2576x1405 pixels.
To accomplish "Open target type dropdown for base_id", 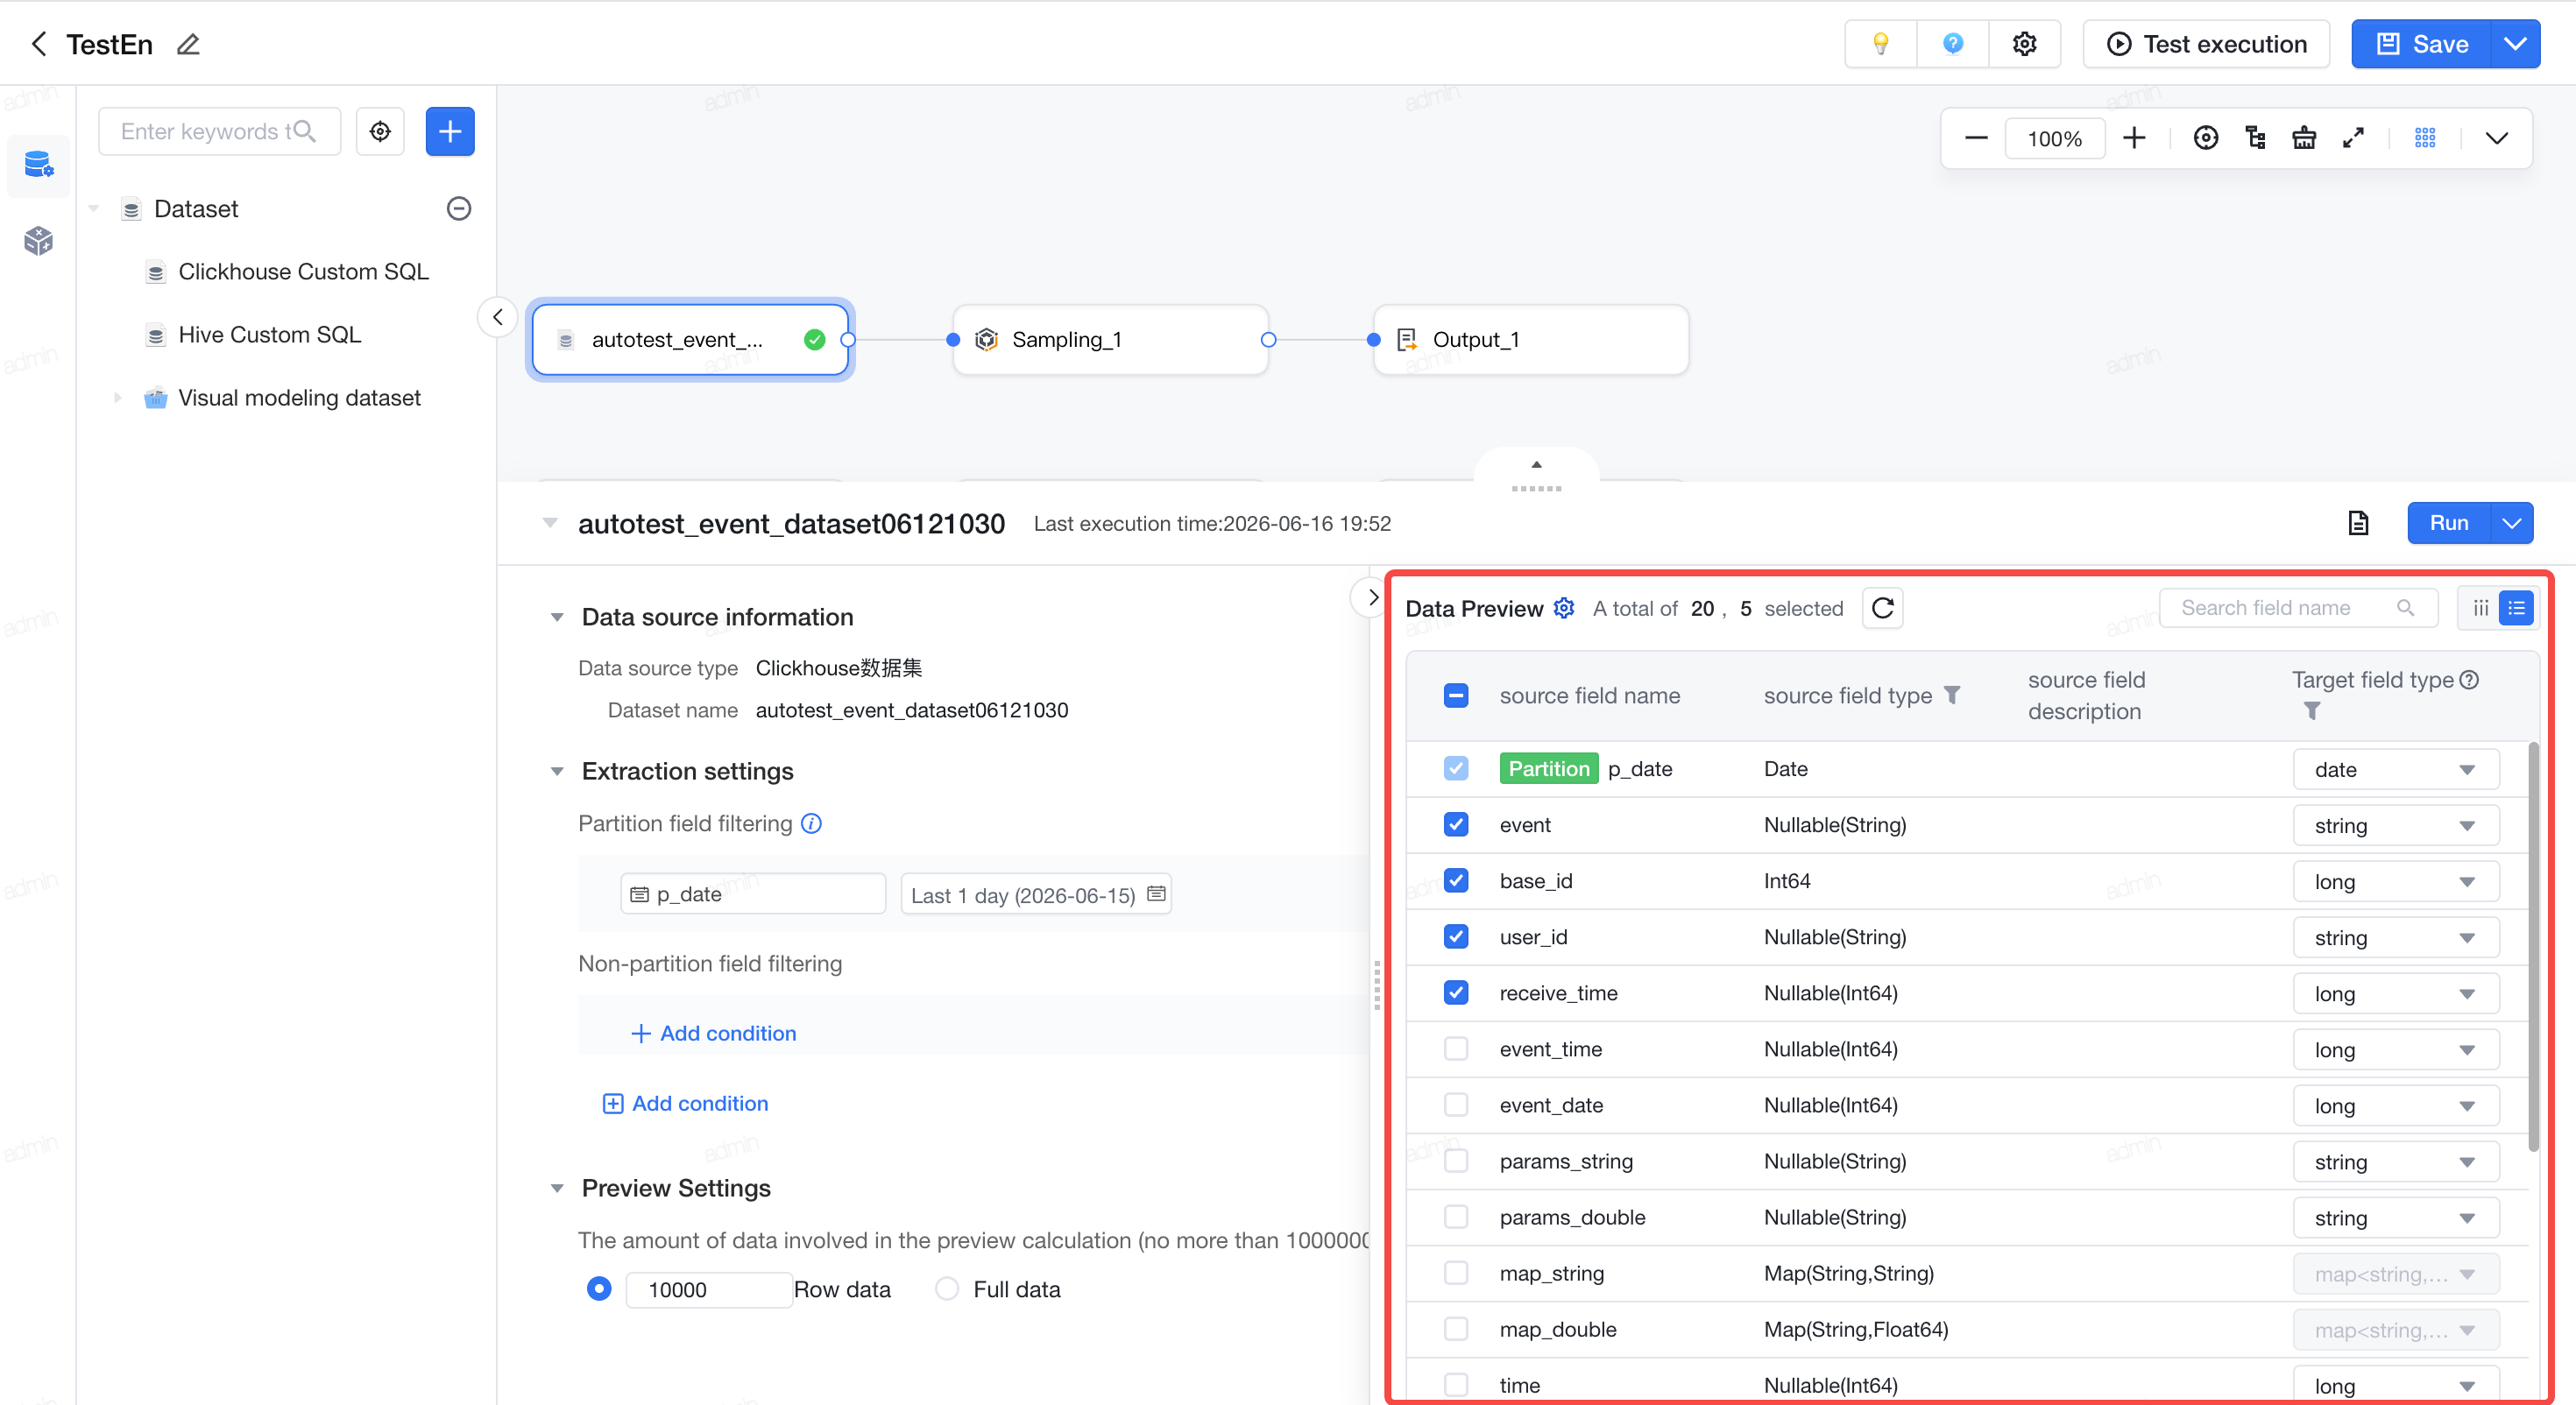I will [2395, 881].
